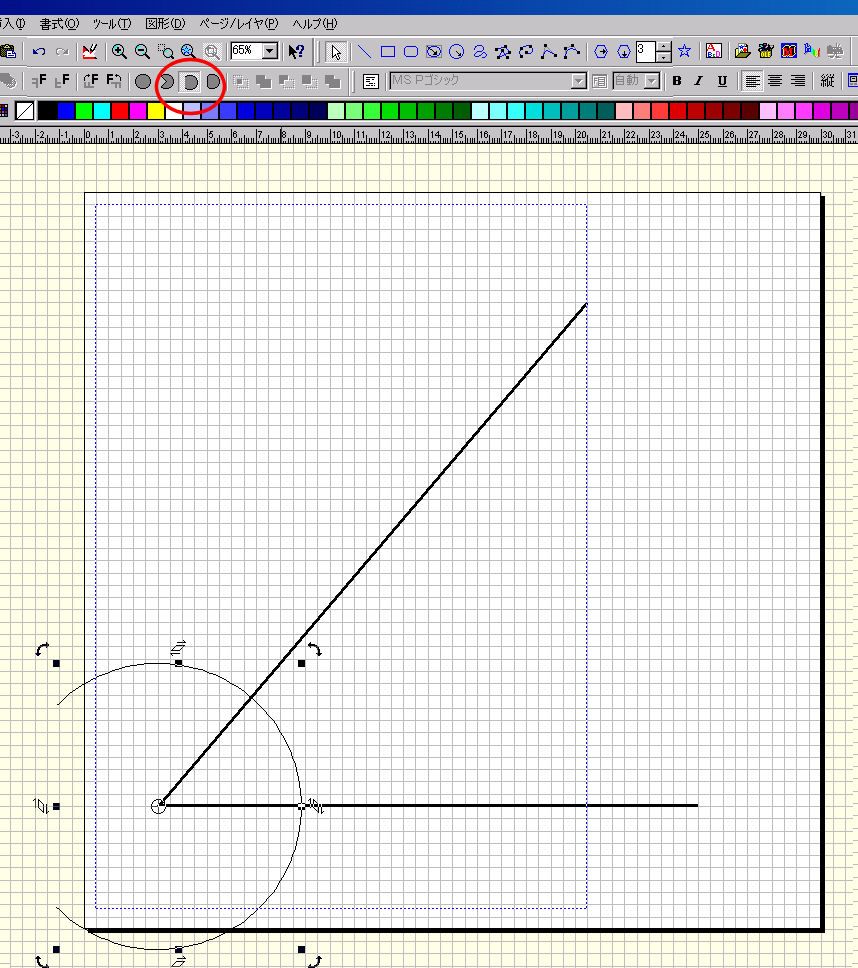Select the rounded rectangle tool
The width and height of the screenshot is (858, 968).
(x=410, y=51)
